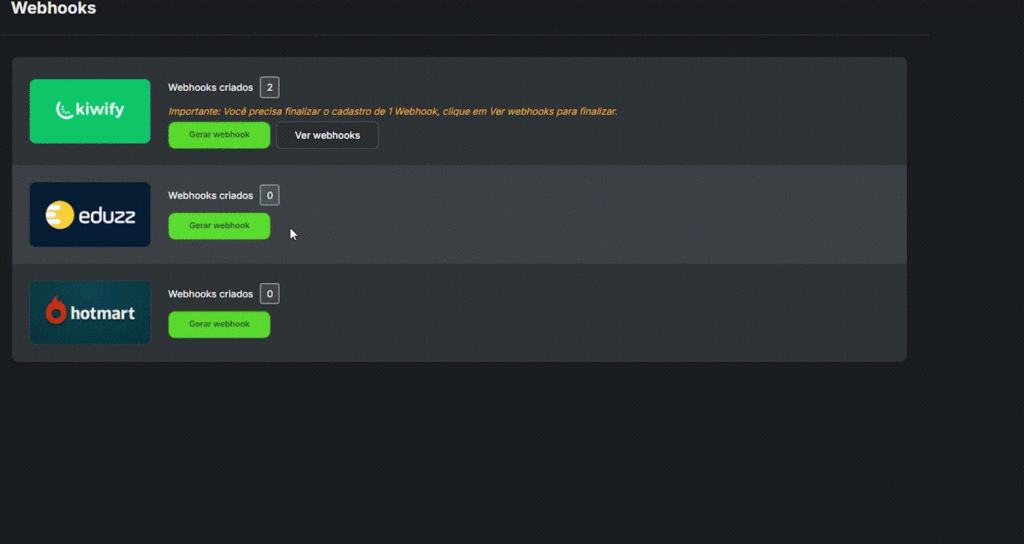The image size is (1024, 544).
Task: Click the orange 'Importante' warning message
Action: tap(392, 112)
